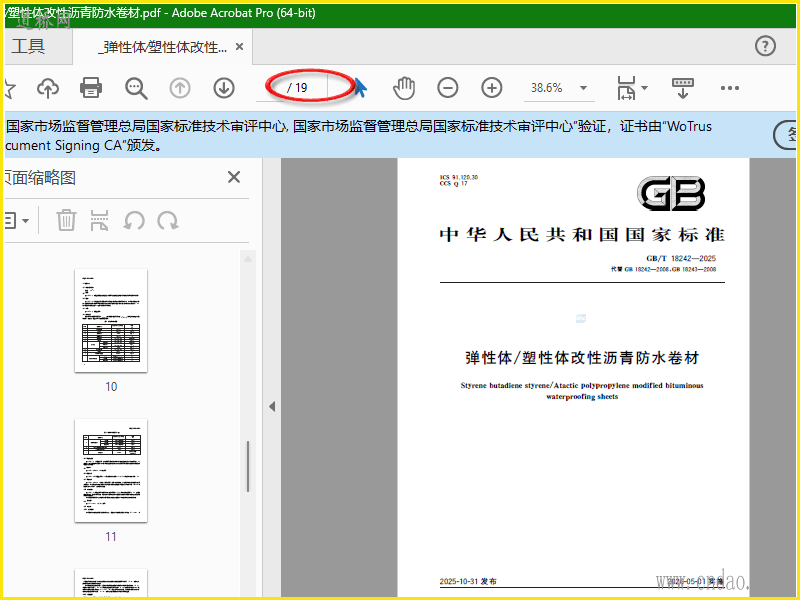Click the 页面缩略图 panel title
Screen dimensions: 800x600
(x=41, y=178)
